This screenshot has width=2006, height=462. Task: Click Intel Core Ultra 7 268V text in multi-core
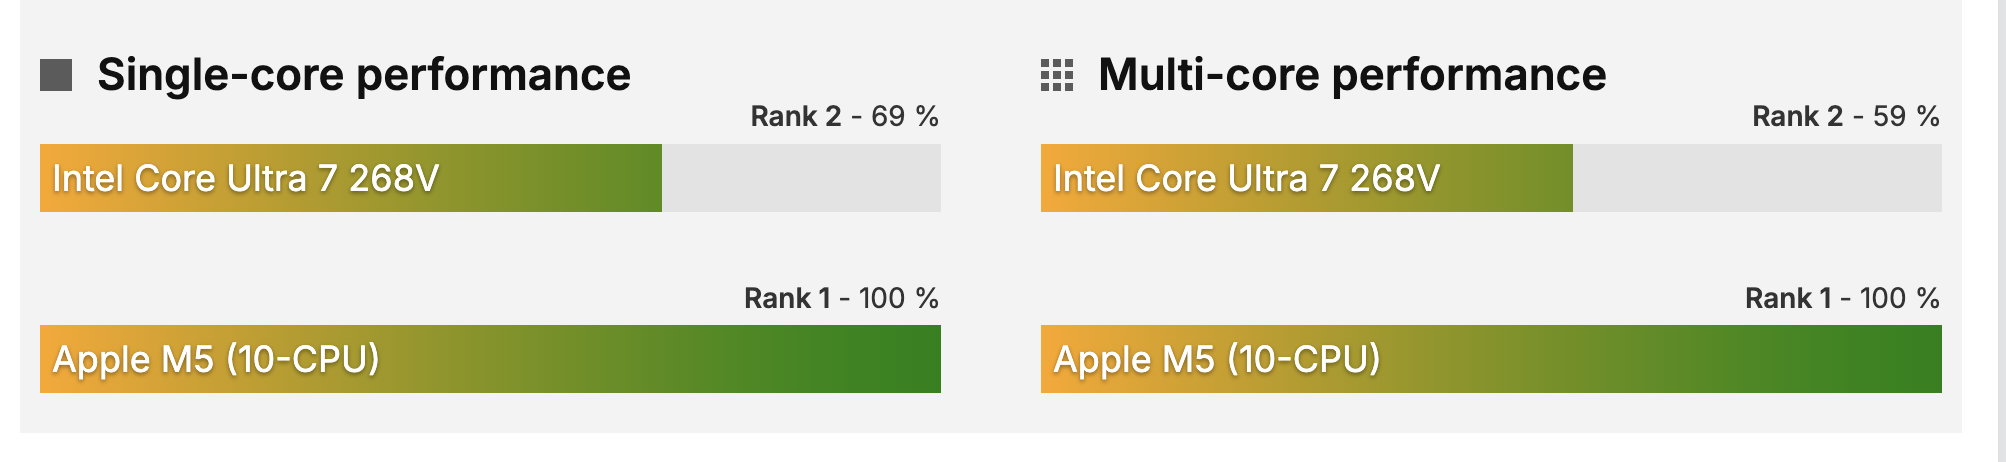1247,178
